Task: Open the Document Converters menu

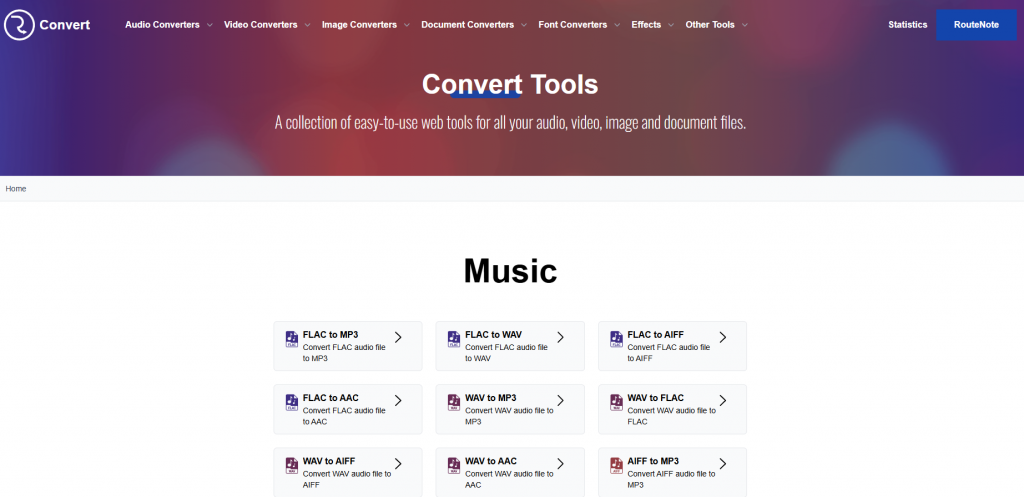Action: 473,25
